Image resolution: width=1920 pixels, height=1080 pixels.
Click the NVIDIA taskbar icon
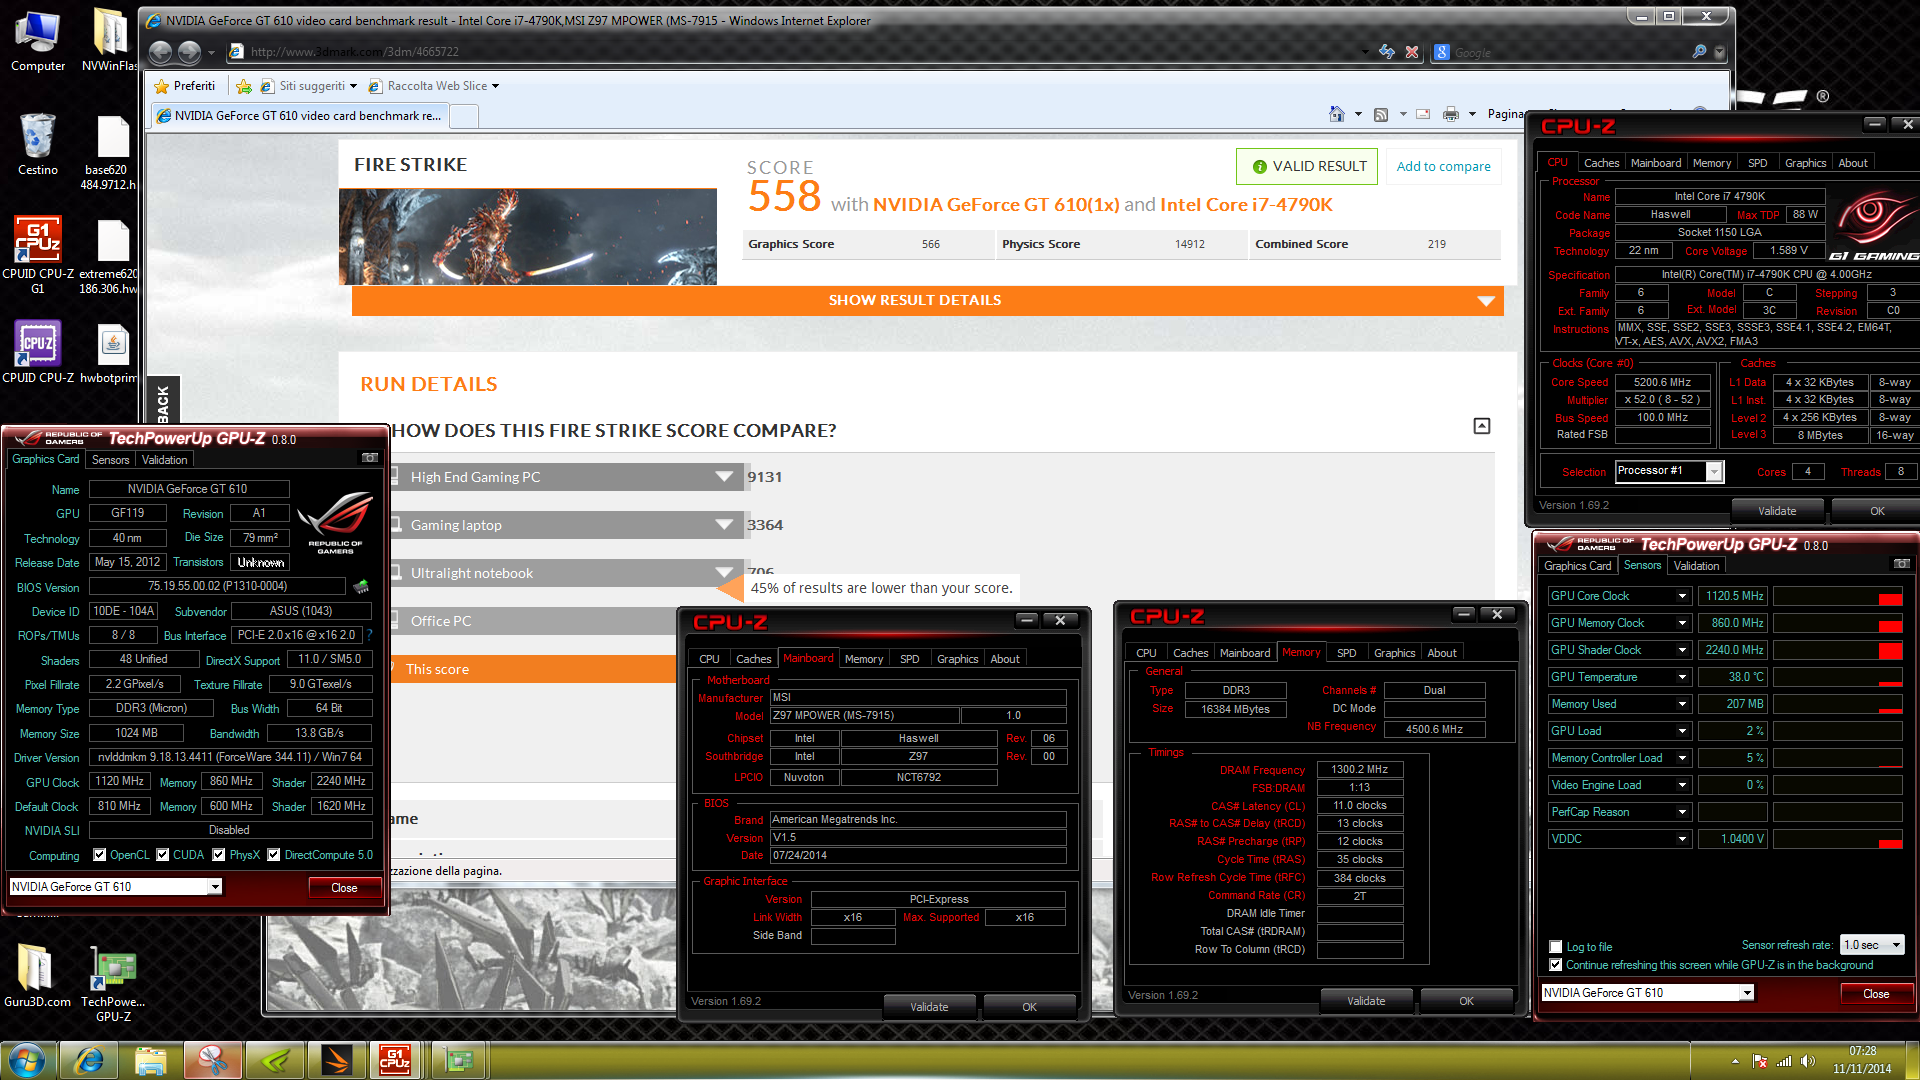(x=274, y=1060)
